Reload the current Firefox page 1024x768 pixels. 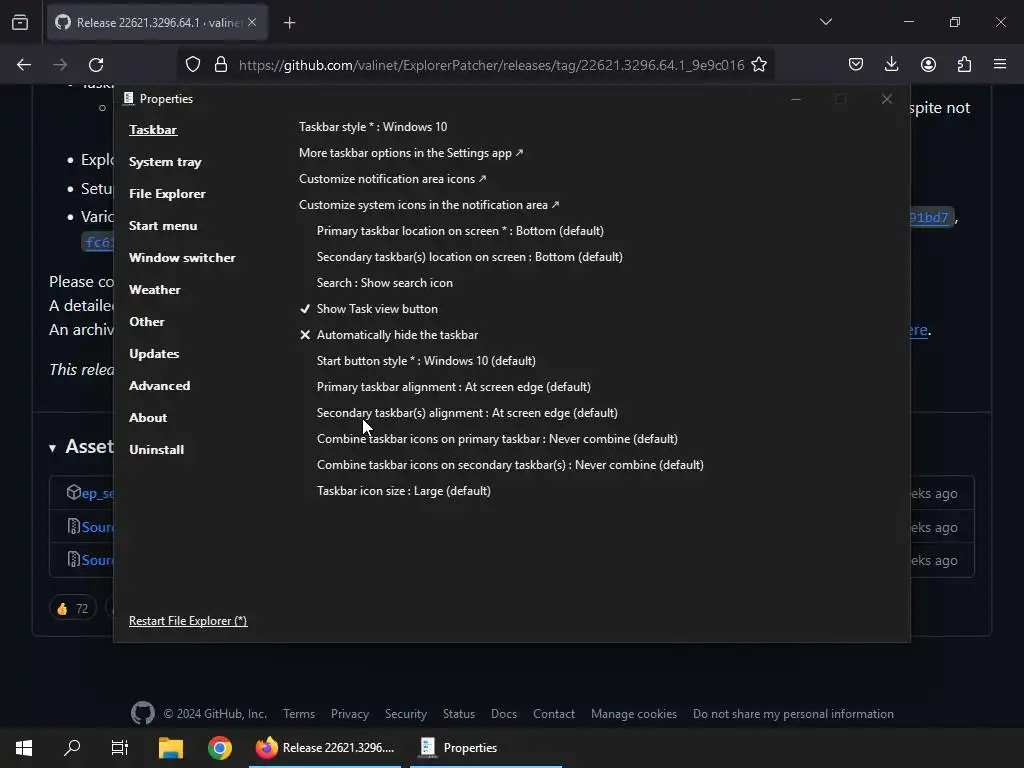pyautogui.click(x=96, y=65)
